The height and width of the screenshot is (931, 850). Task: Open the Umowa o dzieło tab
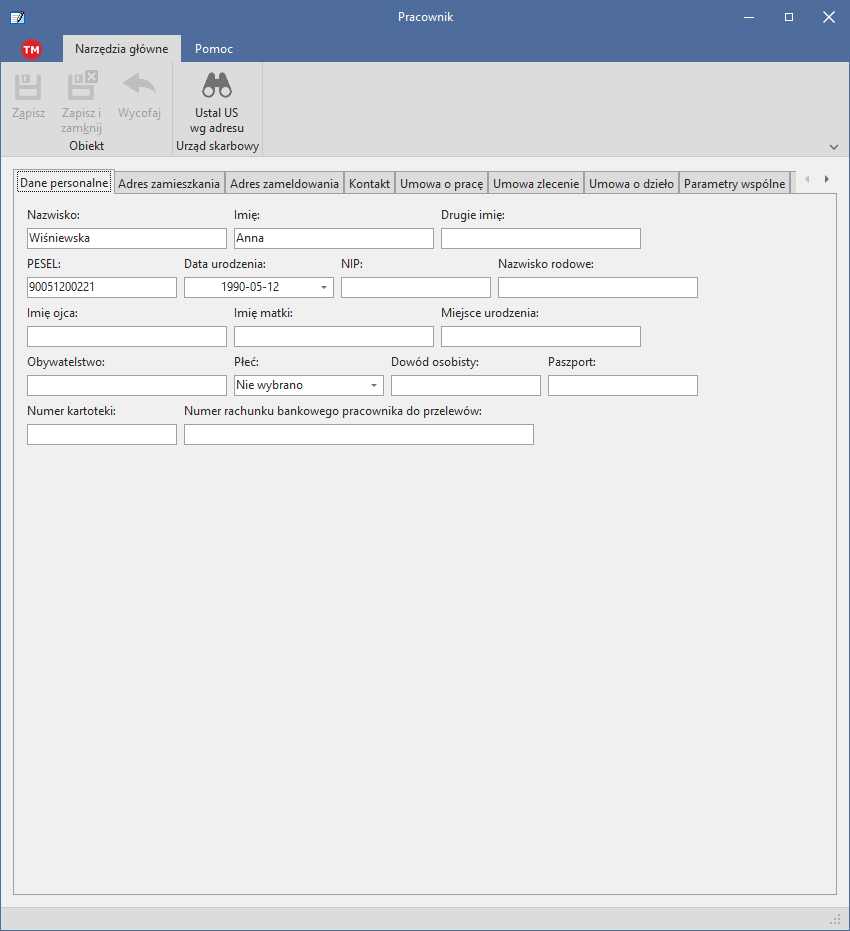pyautogui.click(x=631, y=183)
